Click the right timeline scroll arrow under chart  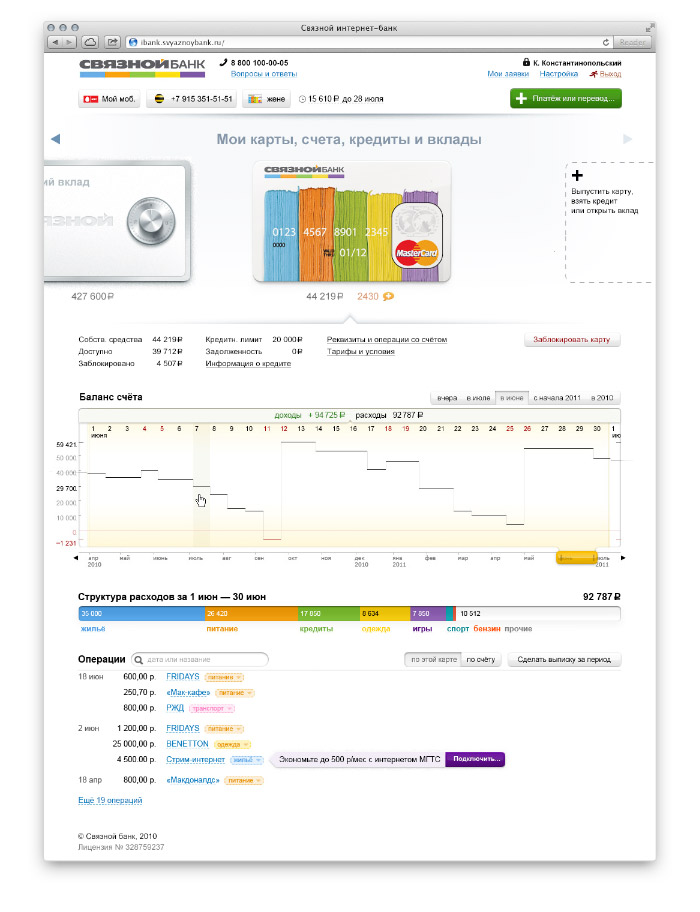[624, 557]
